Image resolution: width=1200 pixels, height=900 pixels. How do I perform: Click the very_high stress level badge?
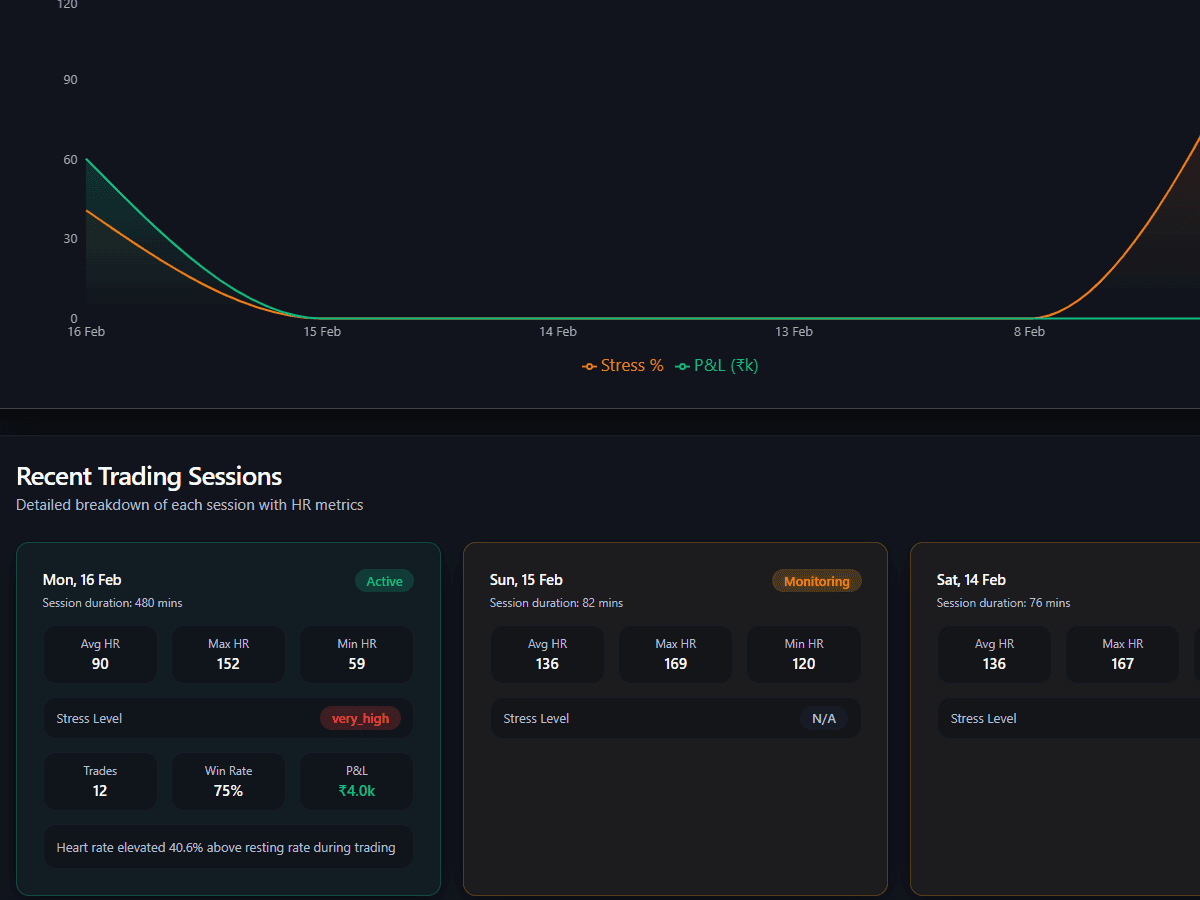[361, 717]
